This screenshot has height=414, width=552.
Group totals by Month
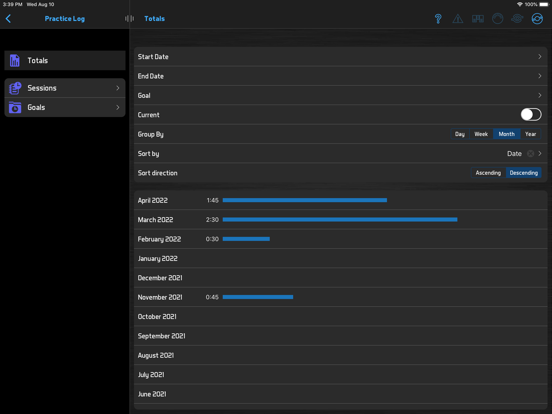(x=507, y=134)
